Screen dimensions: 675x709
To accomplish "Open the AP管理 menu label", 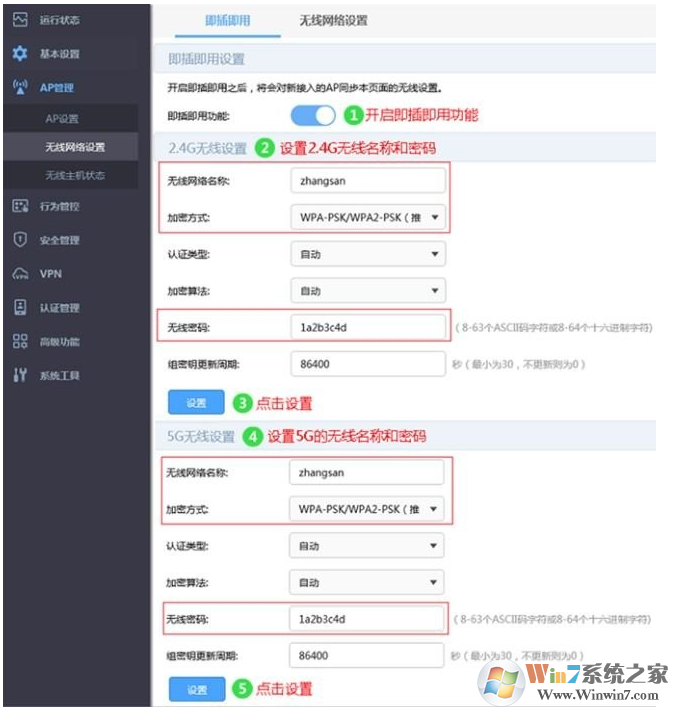I will 57,88.
